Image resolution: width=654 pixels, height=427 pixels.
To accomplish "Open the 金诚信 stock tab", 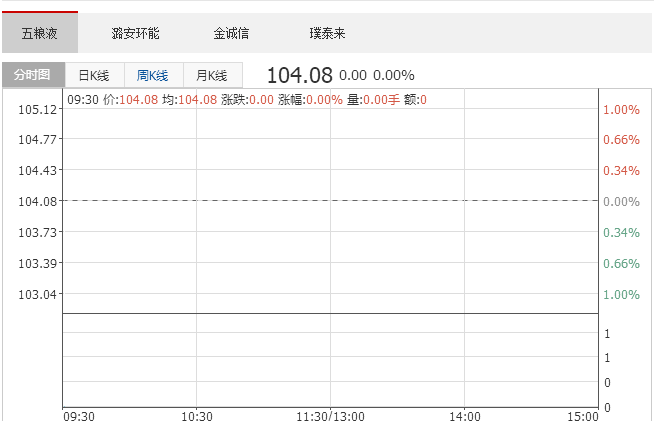I will tap(231, 33).
